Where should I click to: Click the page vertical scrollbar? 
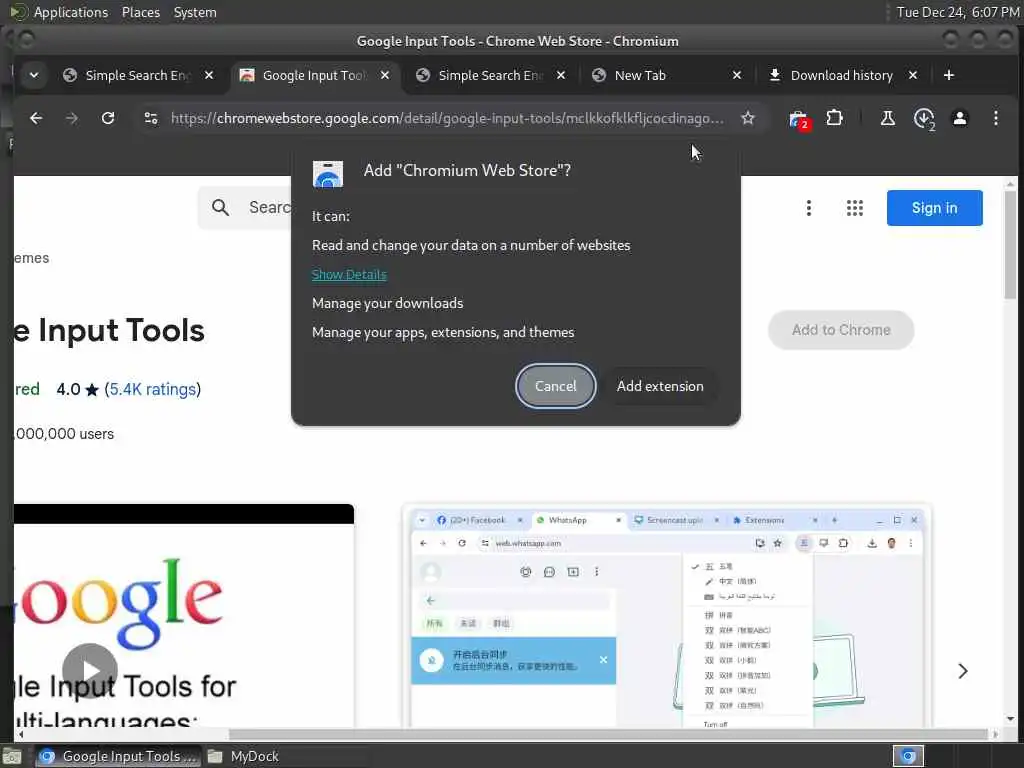1010,244
